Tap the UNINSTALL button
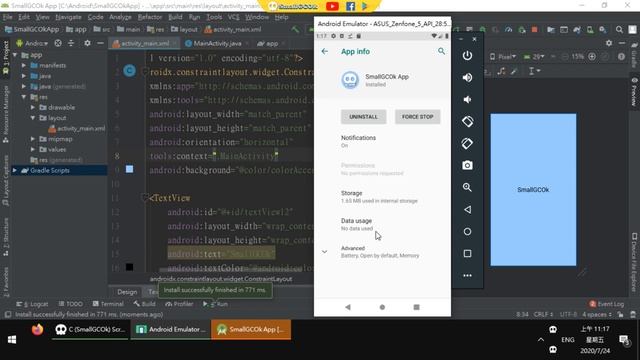The height and width of the screenshot is (360, 640). tap(363, 117)
